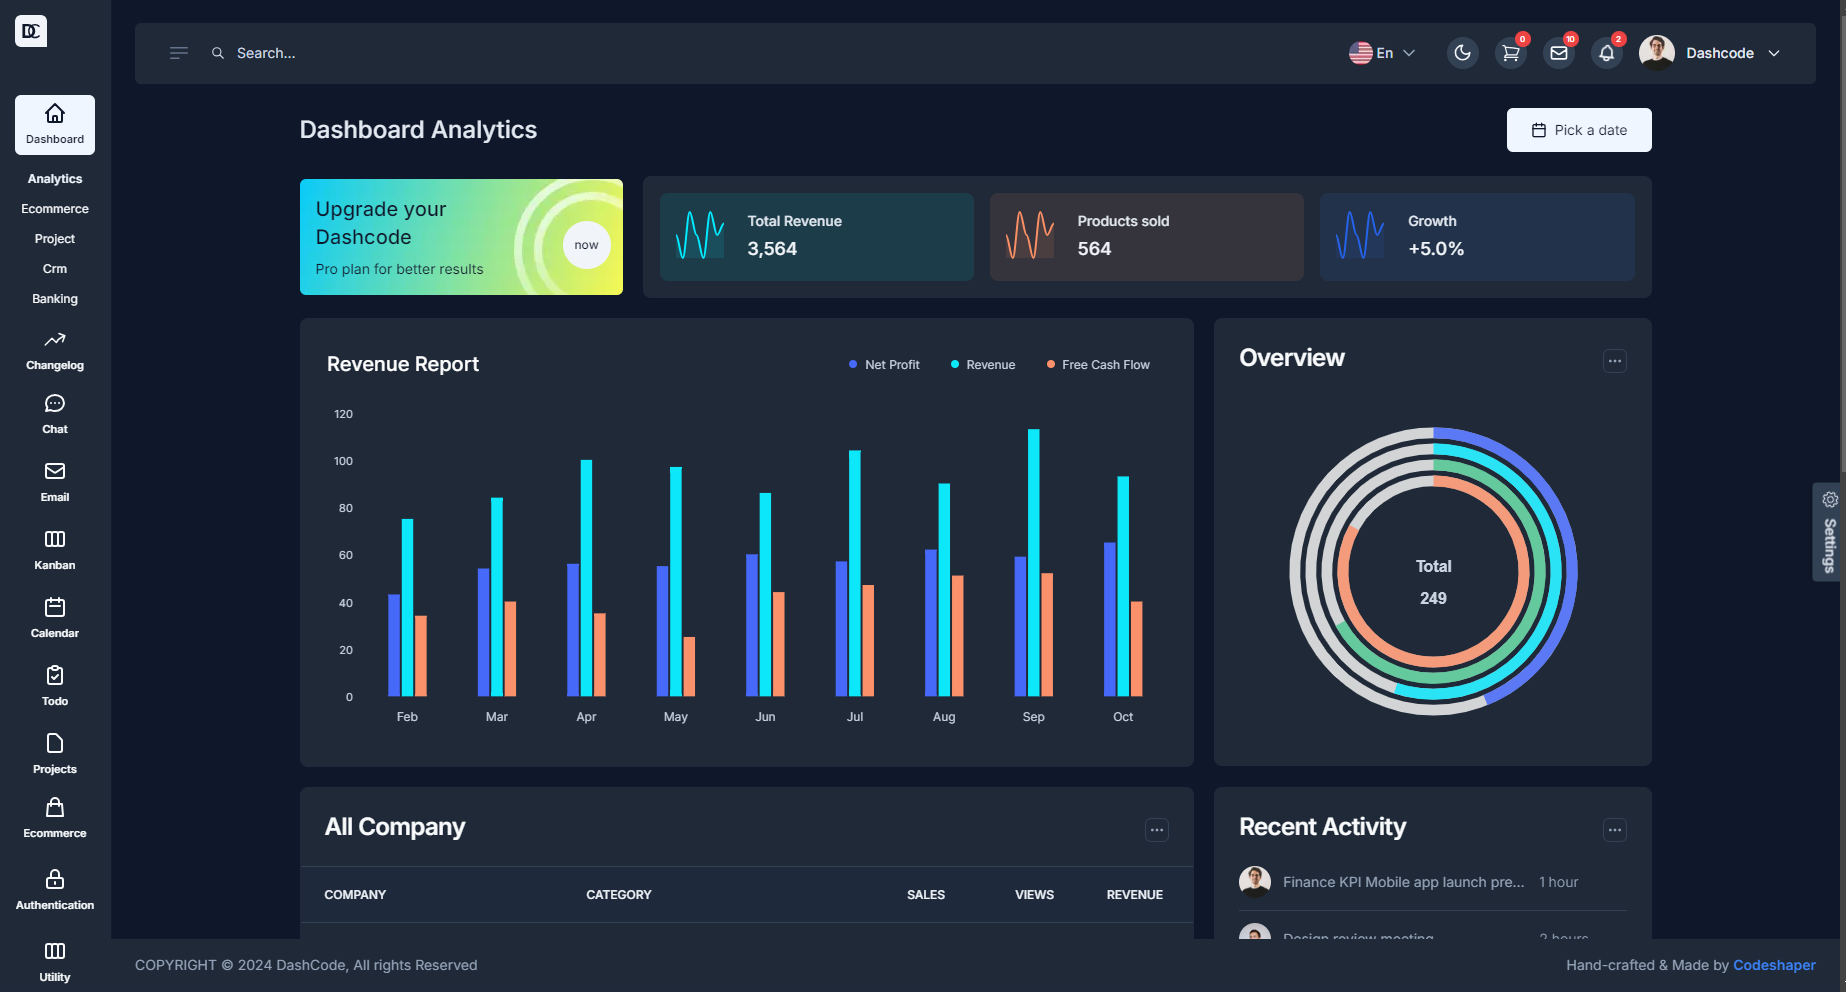
Task: Sort by the CATEGORY column header
Action: 619,895
